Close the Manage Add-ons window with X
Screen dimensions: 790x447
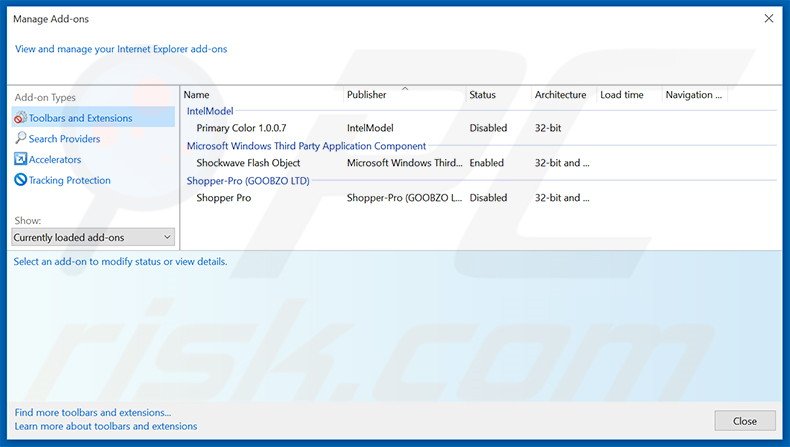[x=769, y=19]
